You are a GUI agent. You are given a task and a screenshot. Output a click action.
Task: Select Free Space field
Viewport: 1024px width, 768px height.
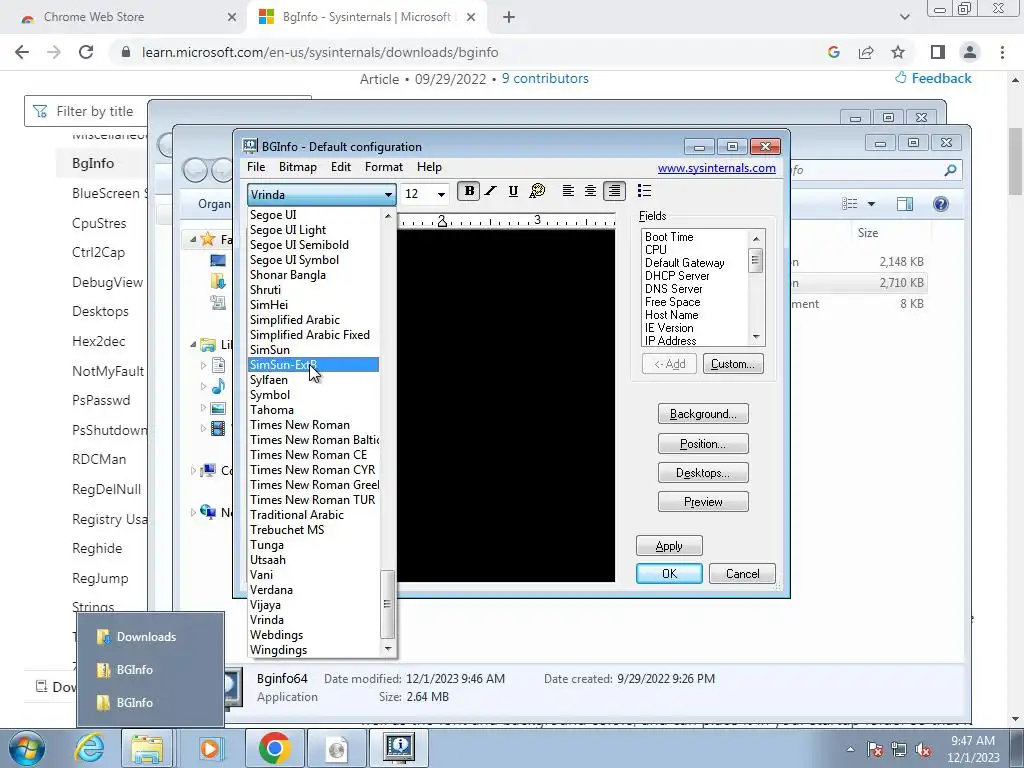click(696, 302)
